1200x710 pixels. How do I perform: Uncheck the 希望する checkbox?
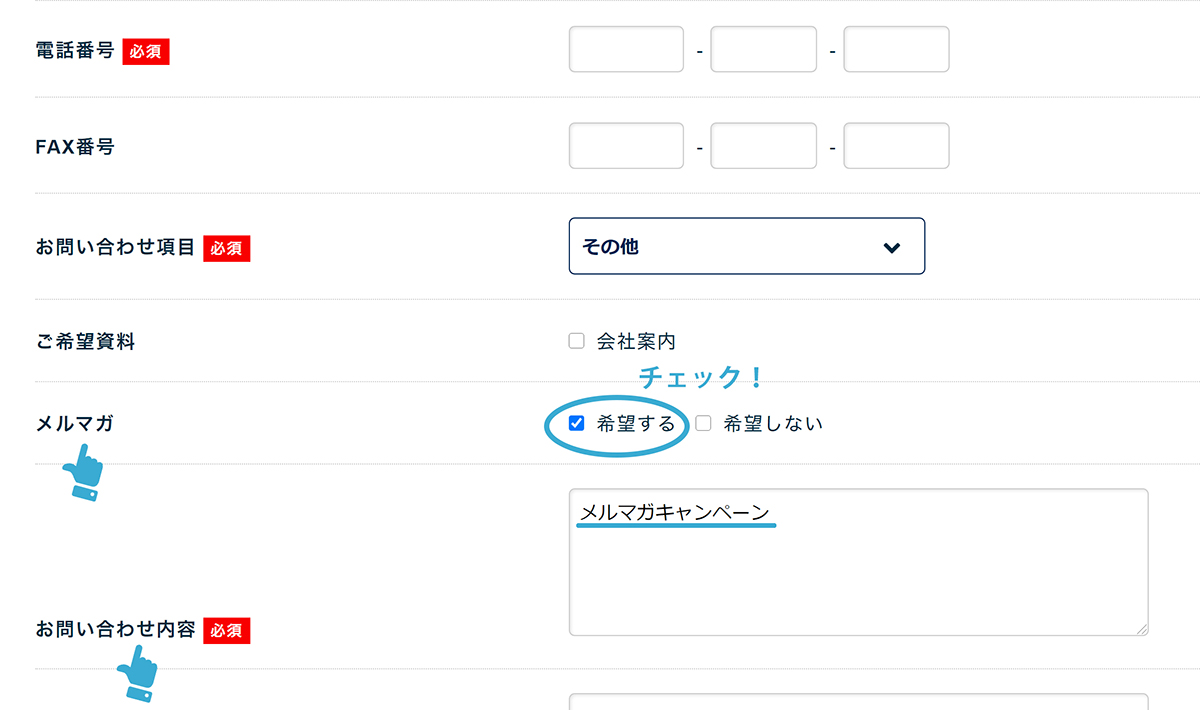[576, 423]
